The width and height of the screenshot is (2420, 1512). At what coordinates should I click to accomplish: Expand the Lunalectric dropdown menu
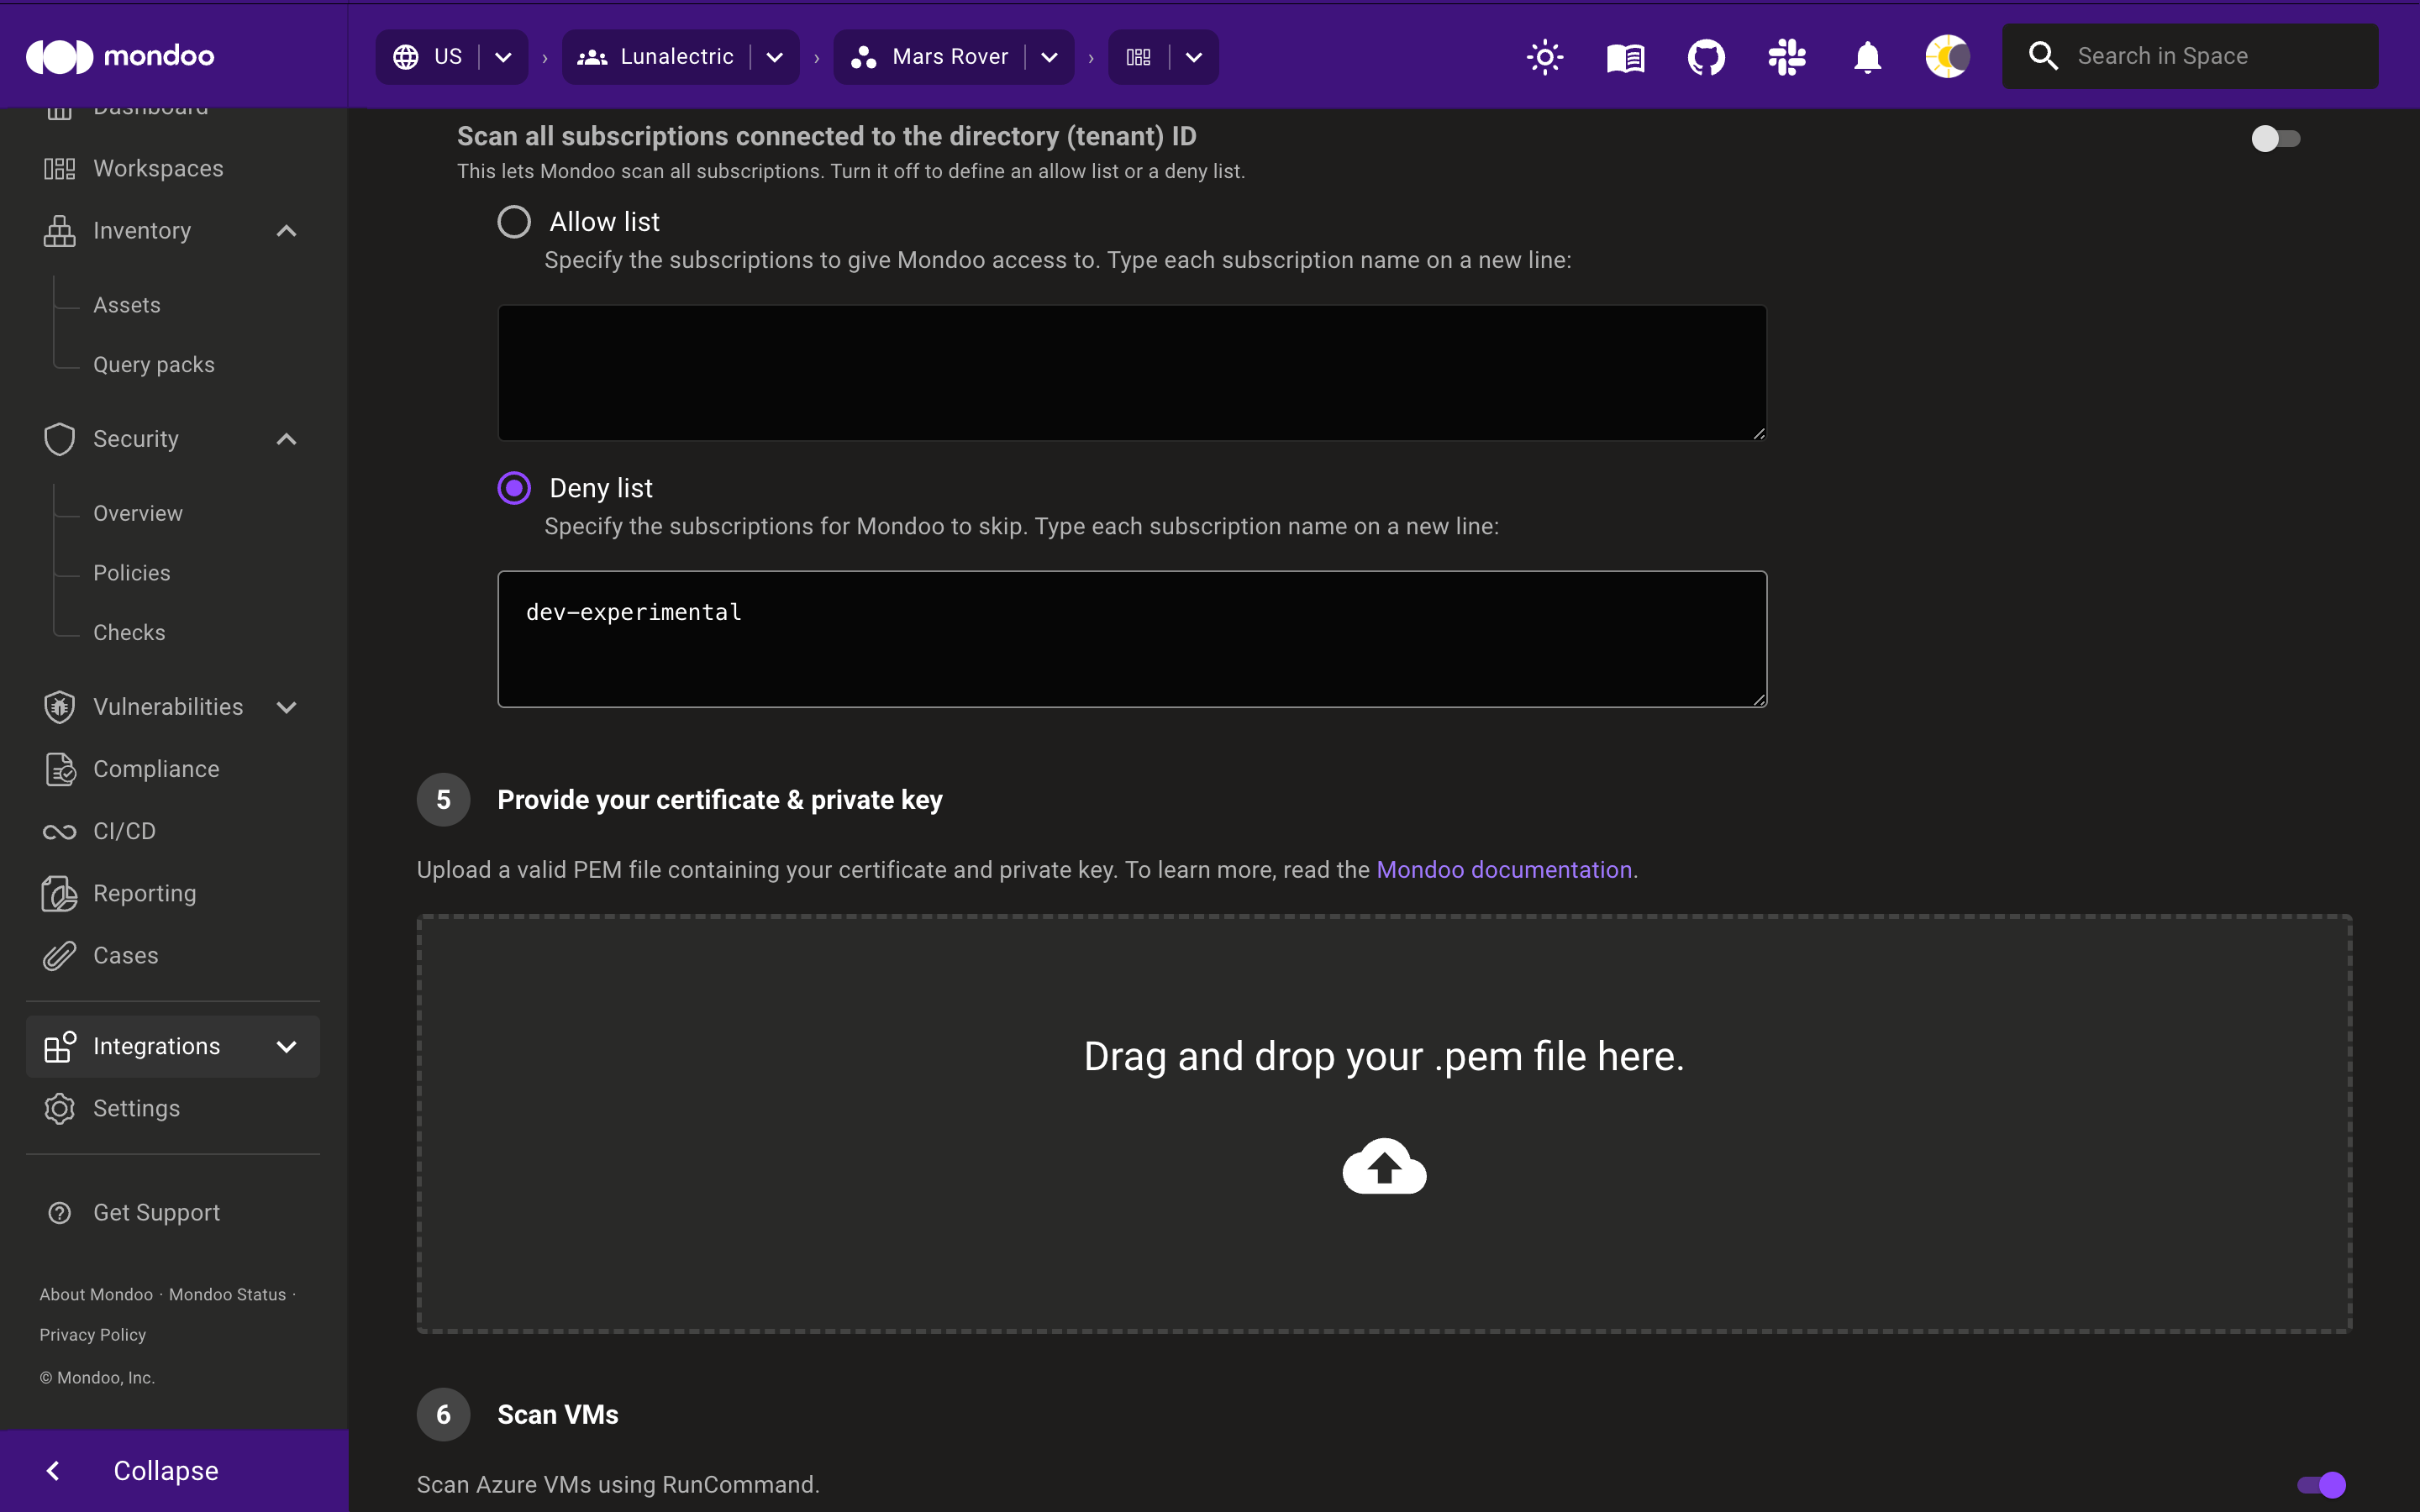click(x=779, y=55)
